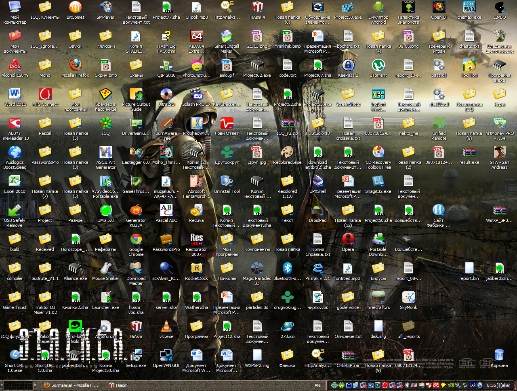Image resolution: width=517 pixels, height=391 pixels.
Task: Open the brown briefcase icon
Action: [166, 239]
